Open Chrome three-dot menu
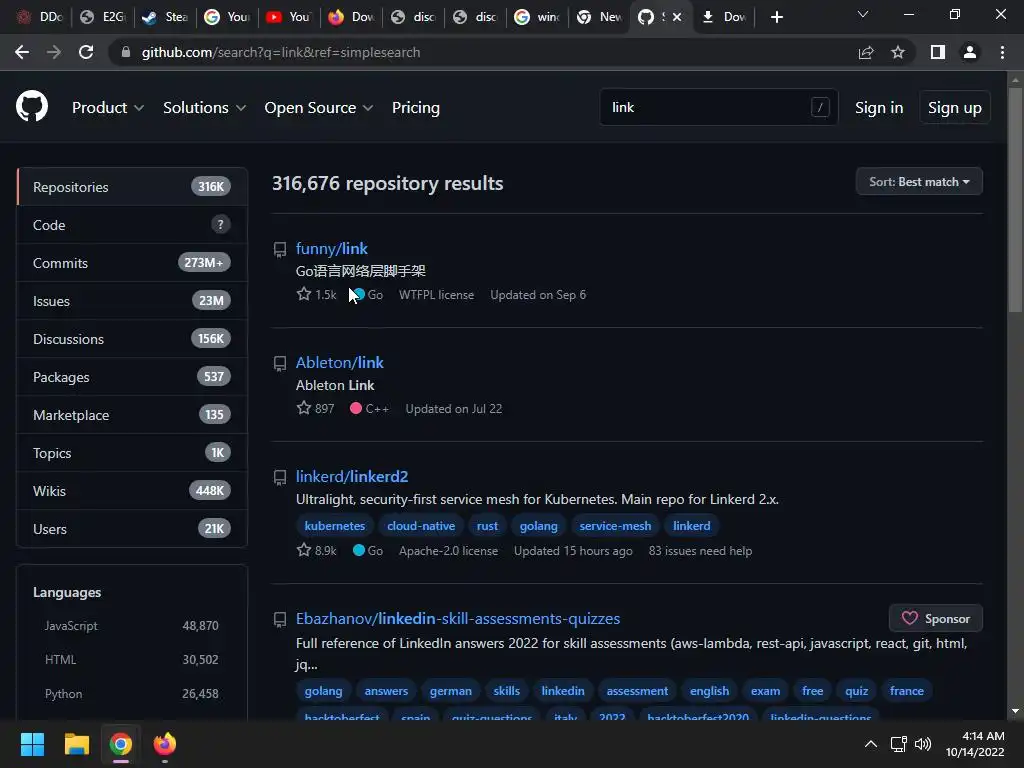The width and height of the screenshot is (1024, 768). [x=1002, y=52]
